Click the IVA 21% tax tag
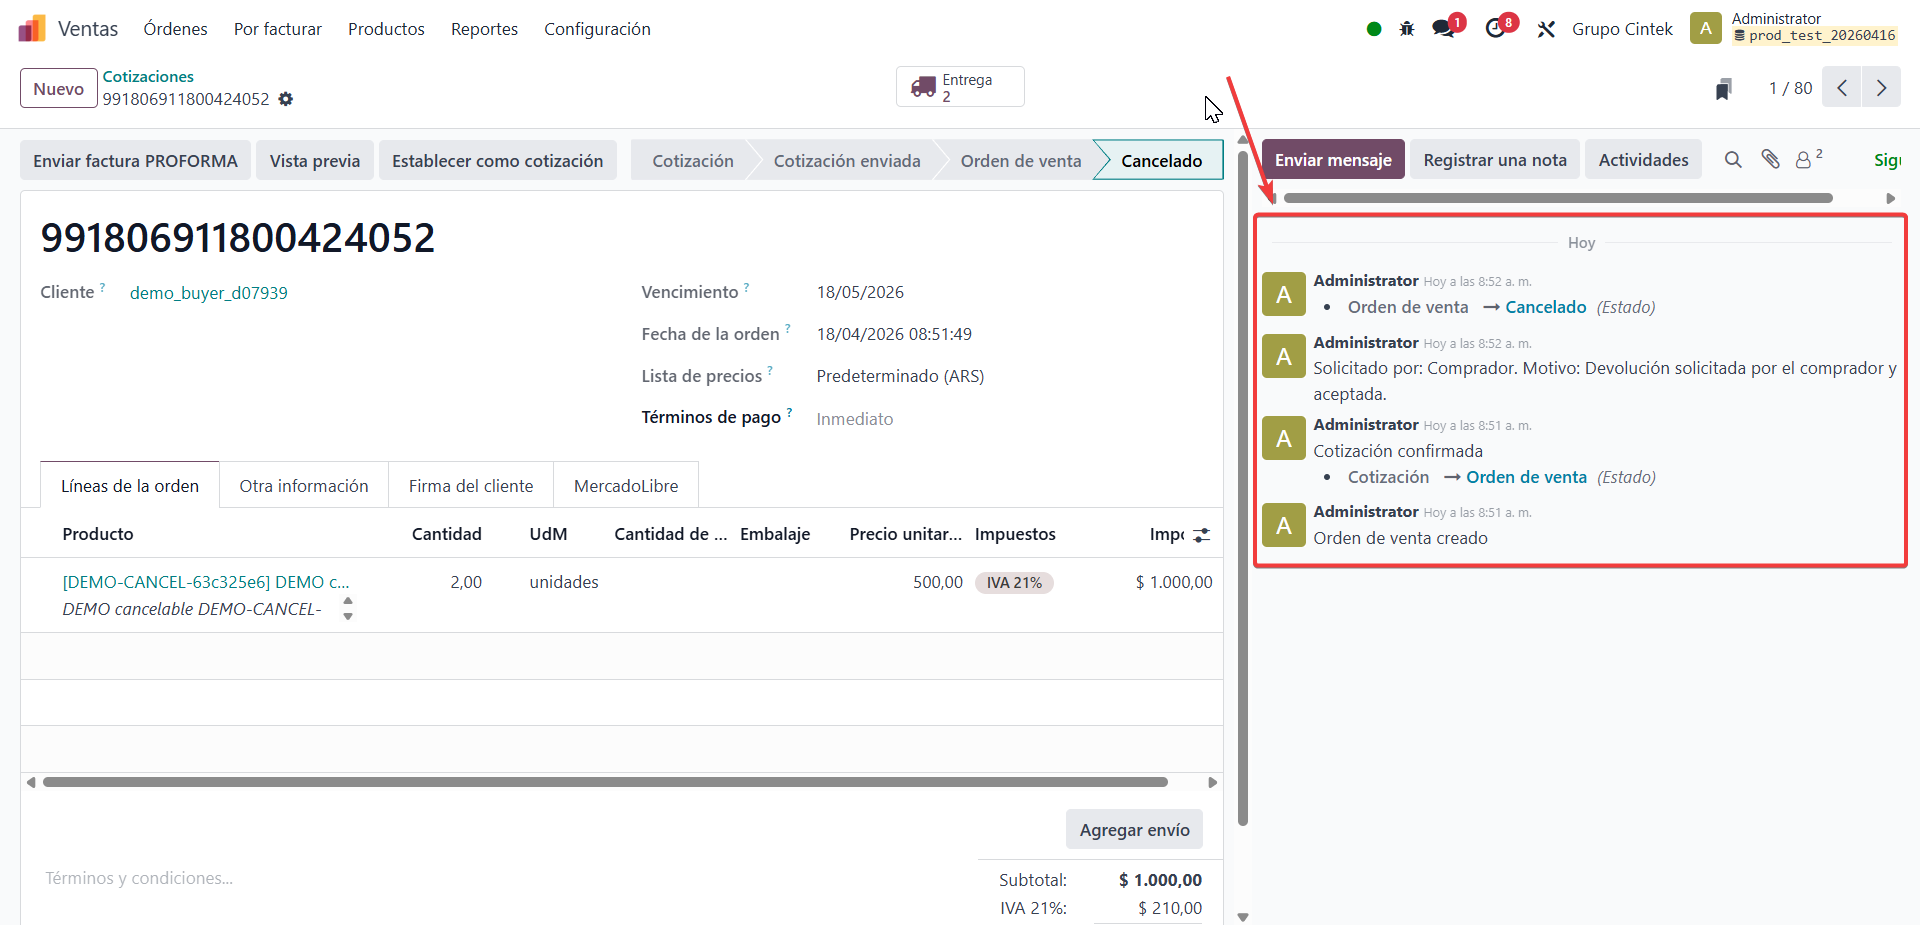 [x=1014, y=583]
